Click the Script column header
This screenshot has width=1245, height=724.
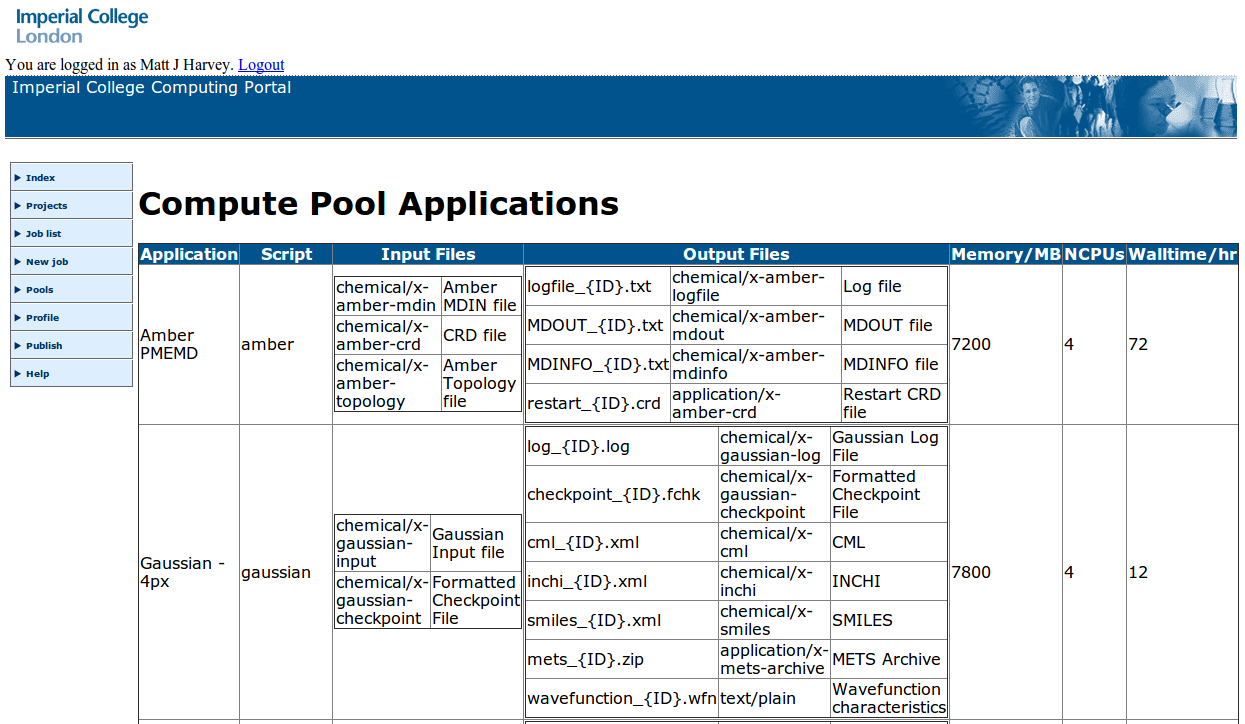286,255
